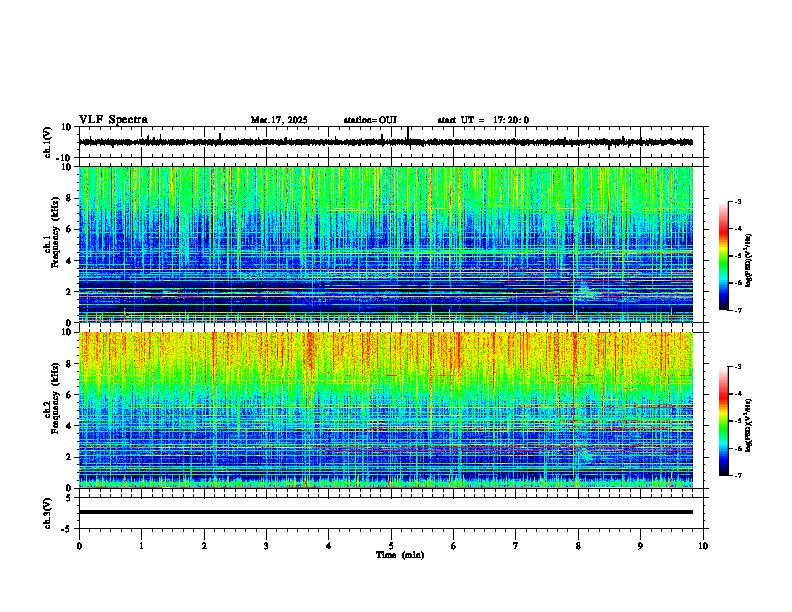Viewport: 792px width, 612px height.
Task: Click the "ch.3(V)" axis label
Action: pyautogui.click(x=47, y=513)
